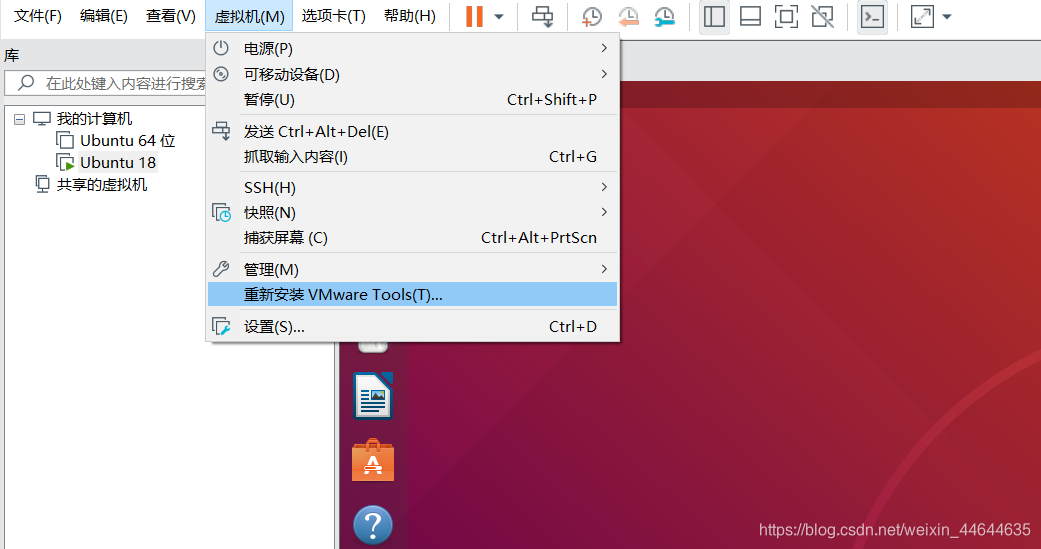This screenshot has height=549, width=1041.
Task: Open the 文件(F) menu
Action: point(38,16)
